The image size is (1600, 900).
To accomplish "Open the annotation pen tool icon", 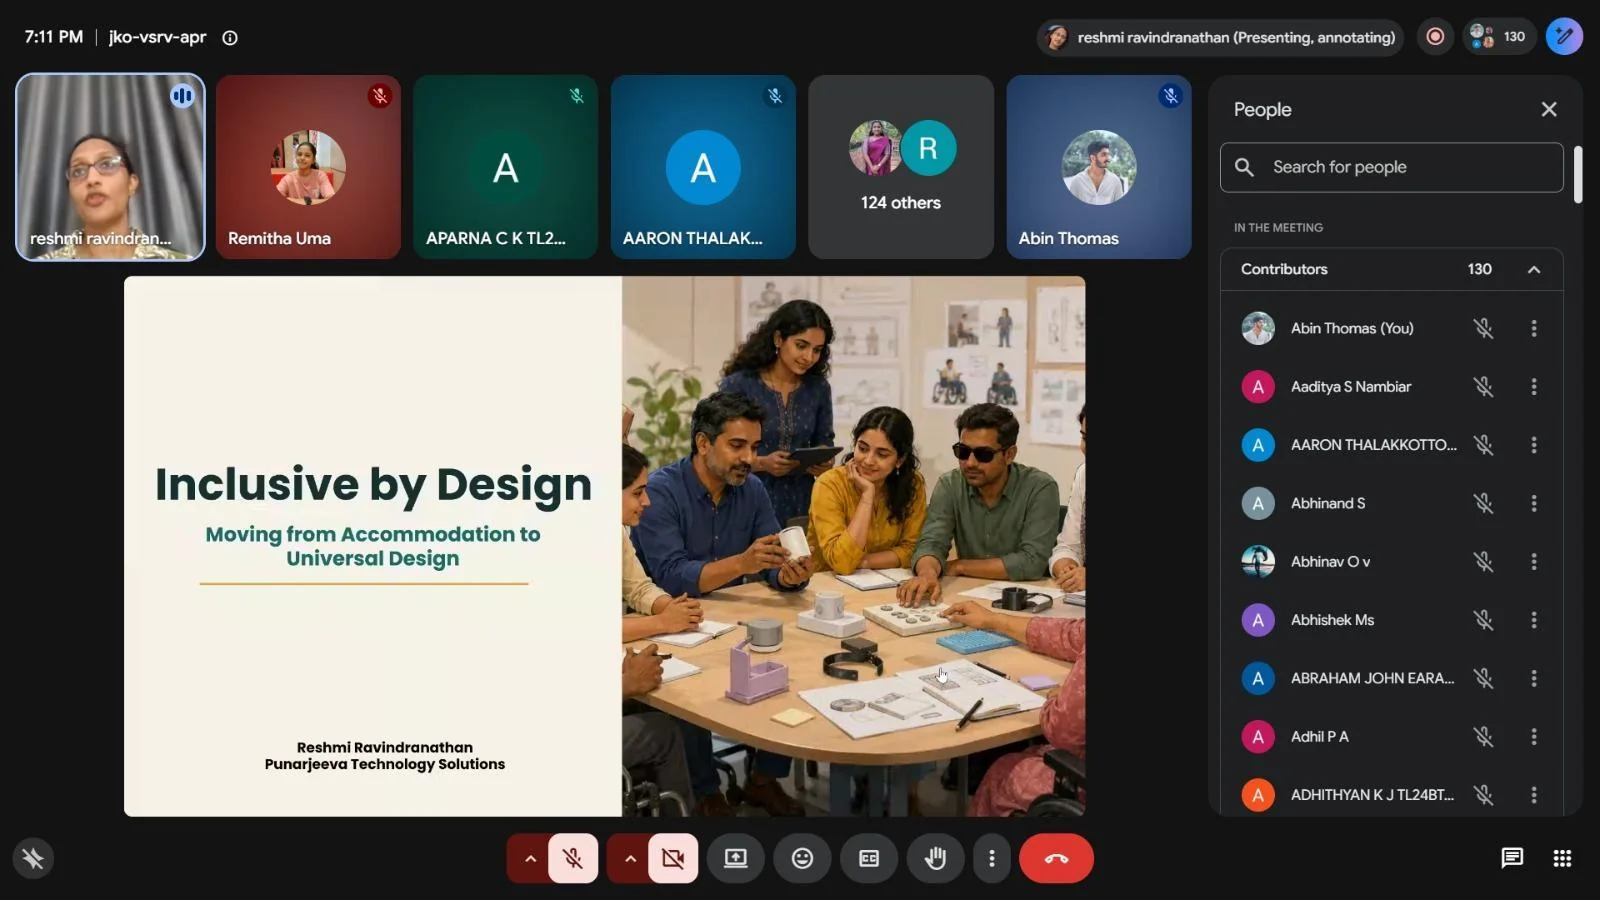I will coord(1564,37).
